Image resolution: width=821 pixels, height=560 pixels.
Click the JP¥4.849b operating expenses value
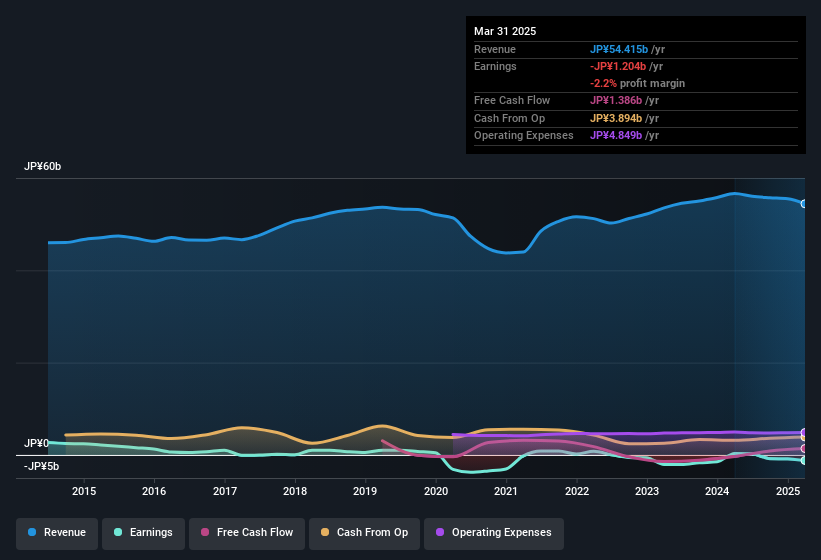point(616,136)
